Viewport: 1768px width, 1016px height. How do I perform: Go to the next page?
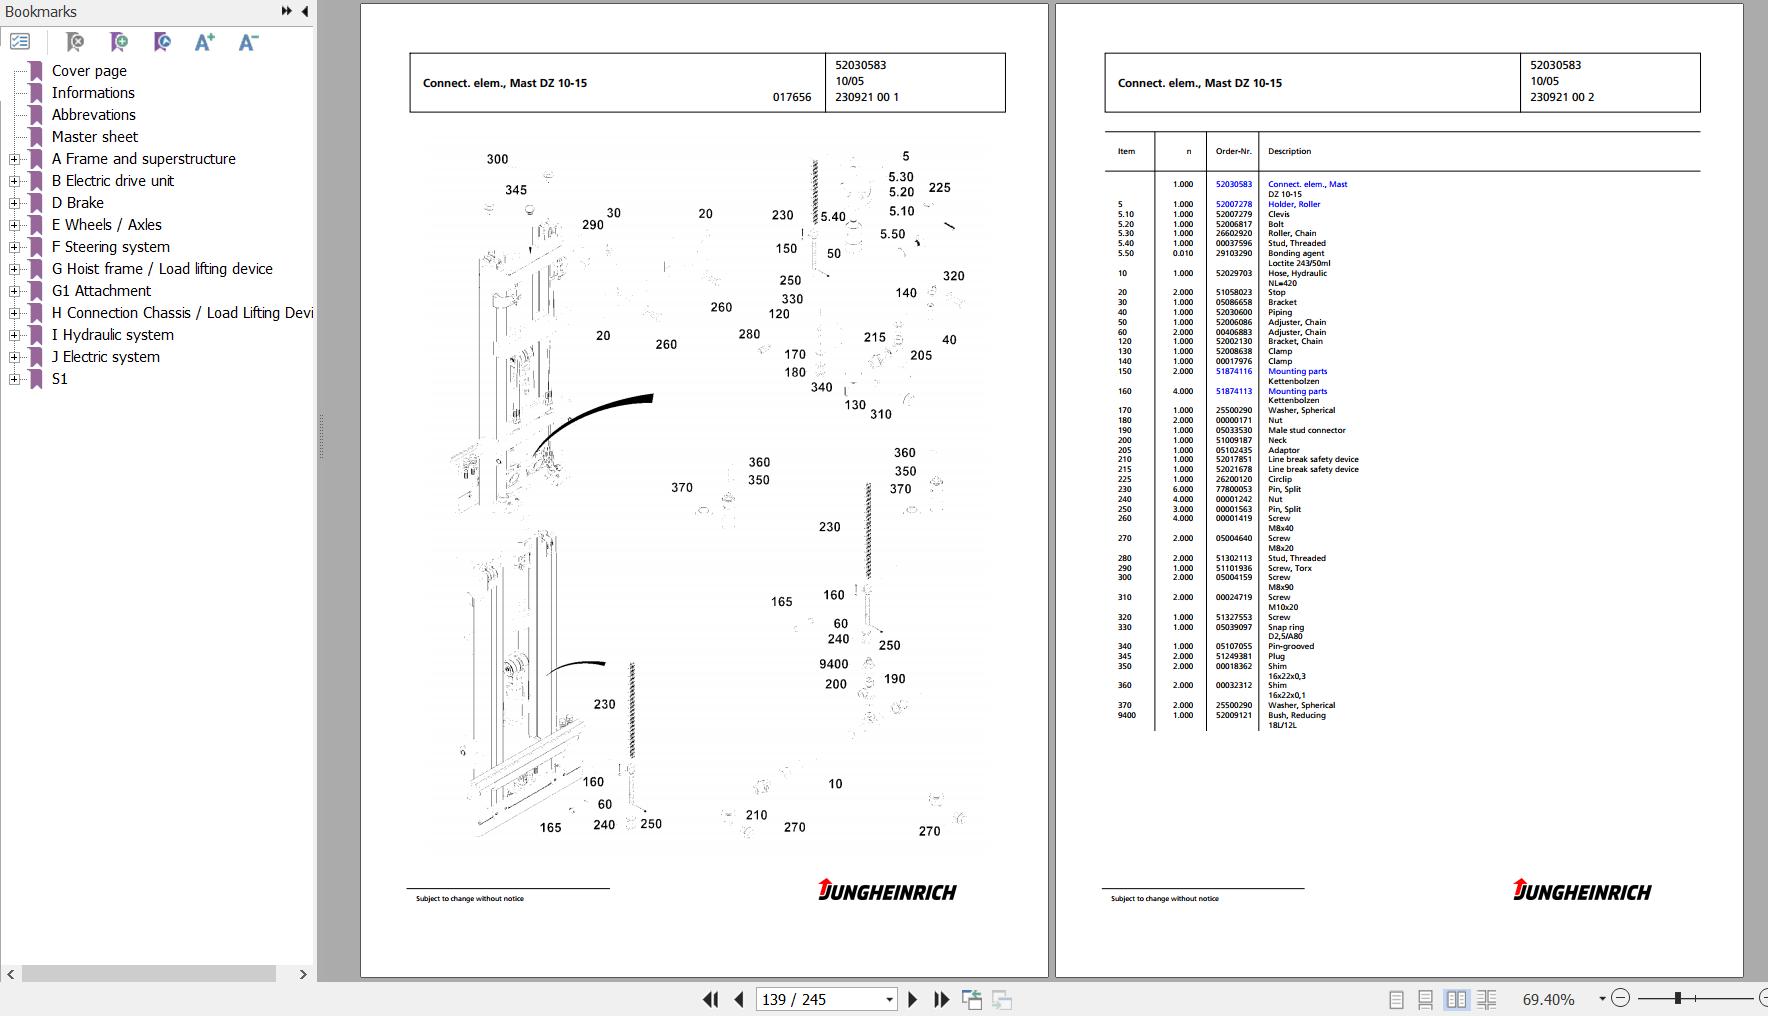912,999
